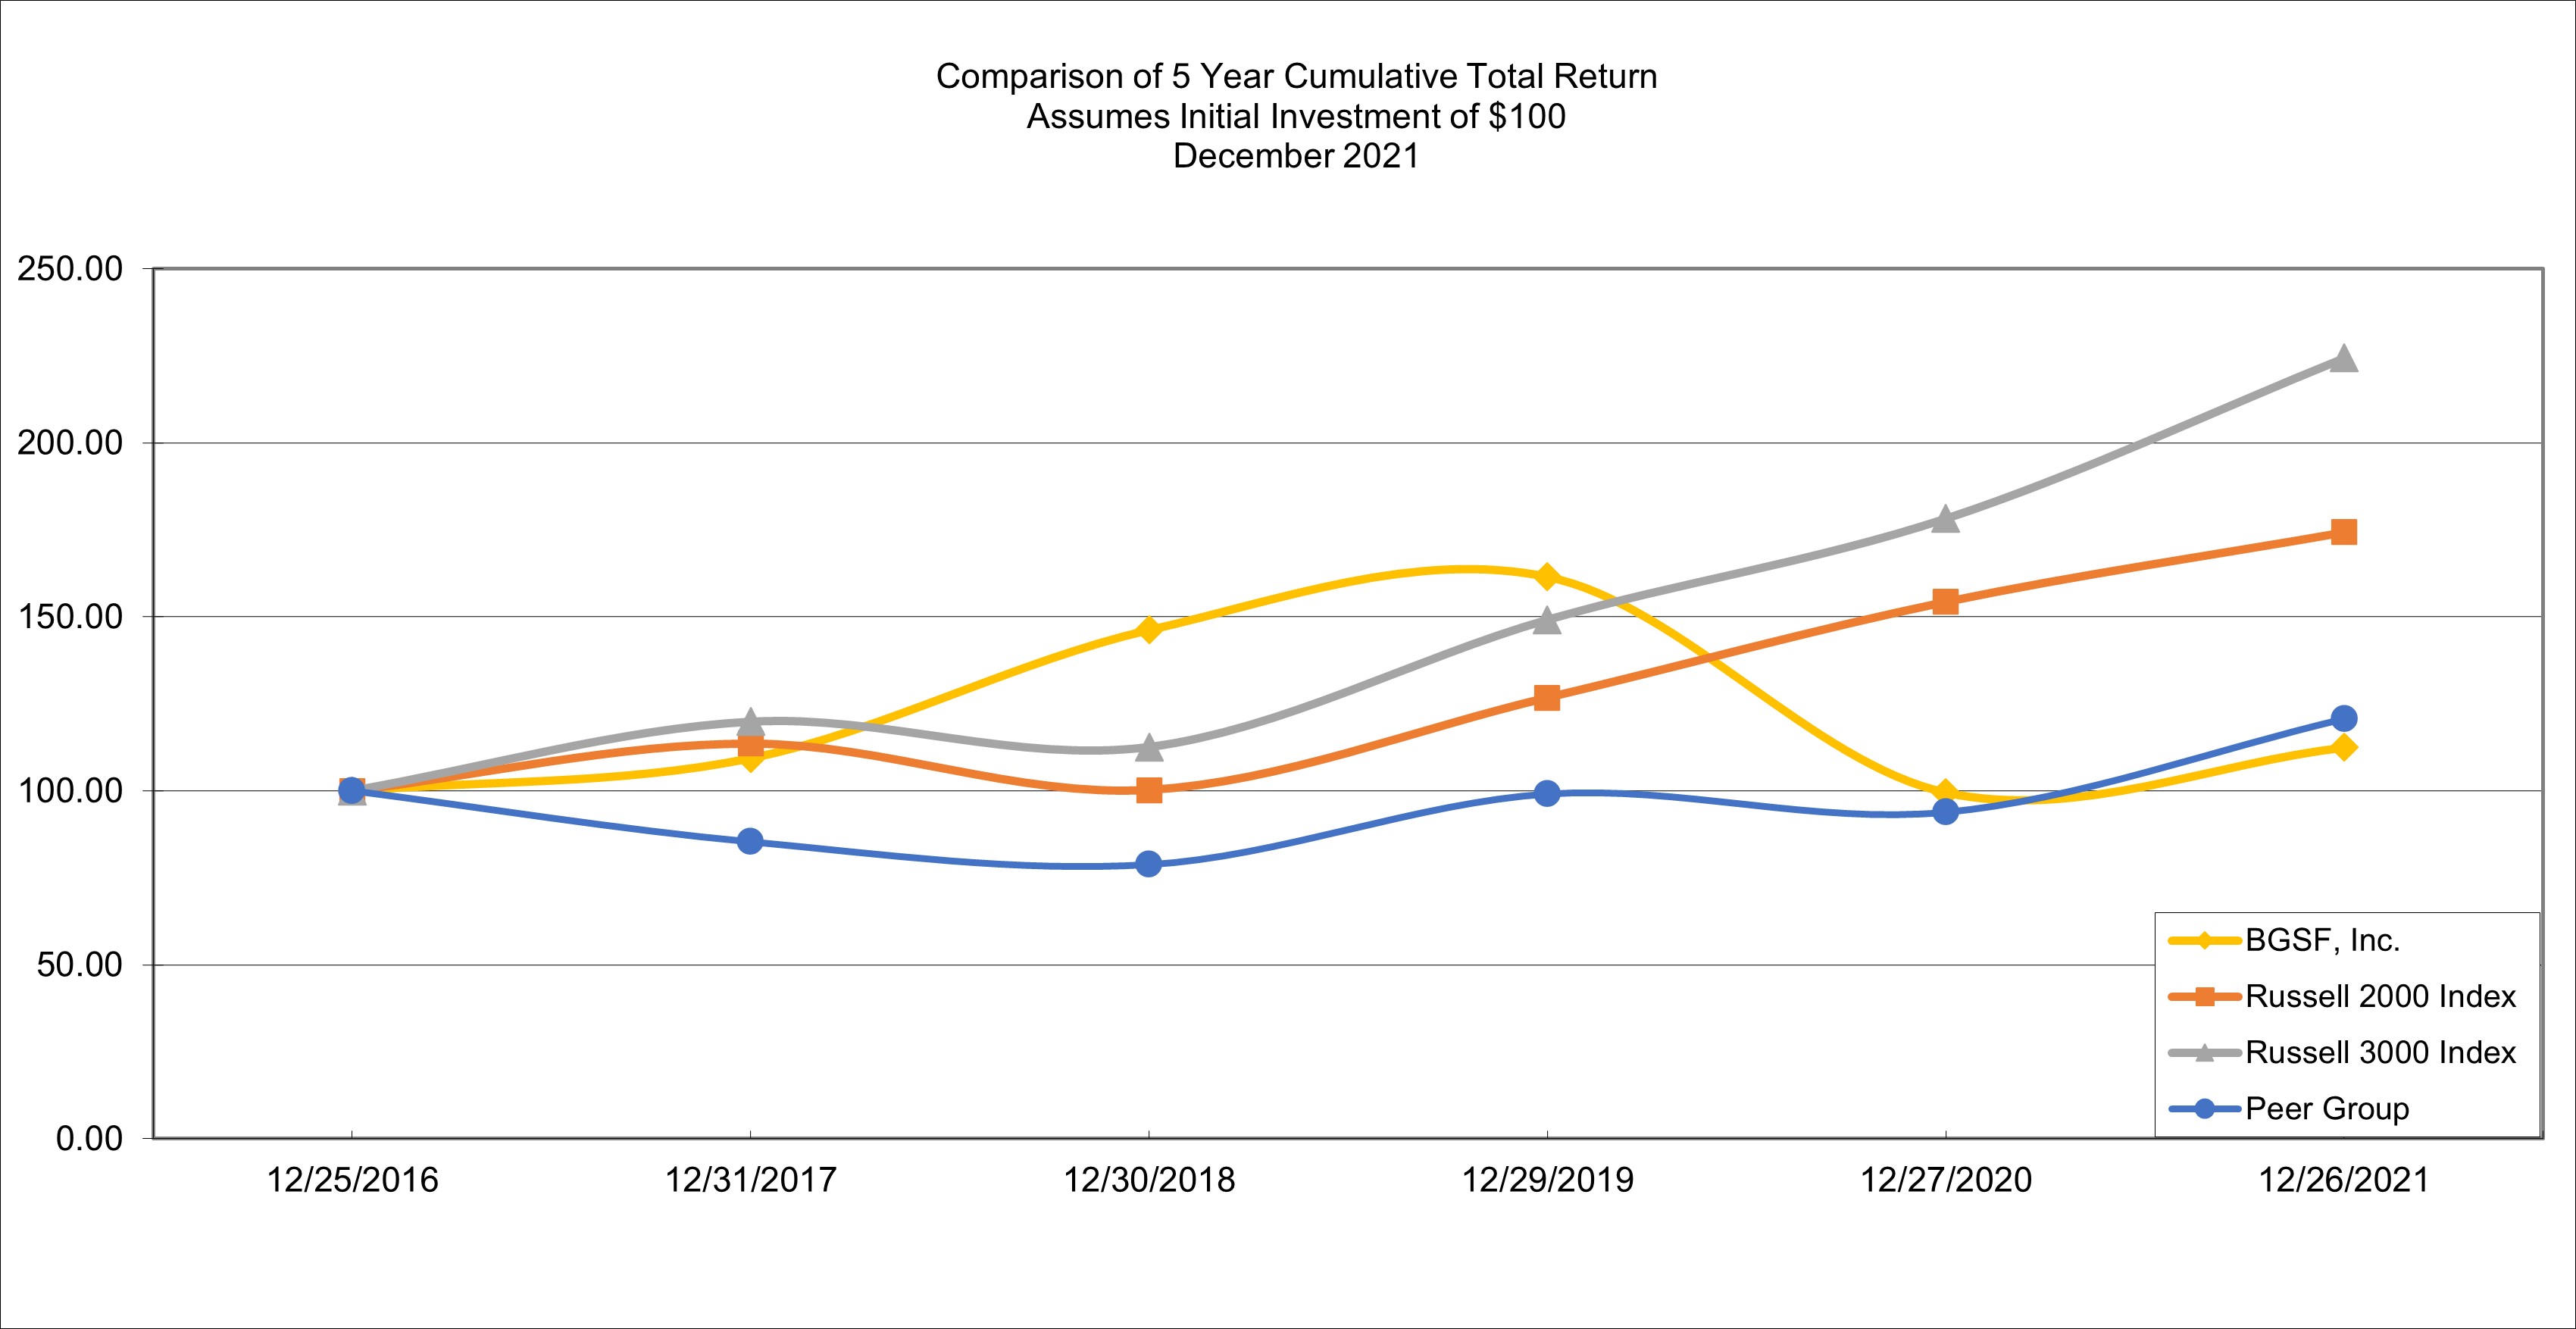Select the Russell 2000 square marker at 12/27/2020
This screenshot has height=1329, width=2576.
point(1945,601)
